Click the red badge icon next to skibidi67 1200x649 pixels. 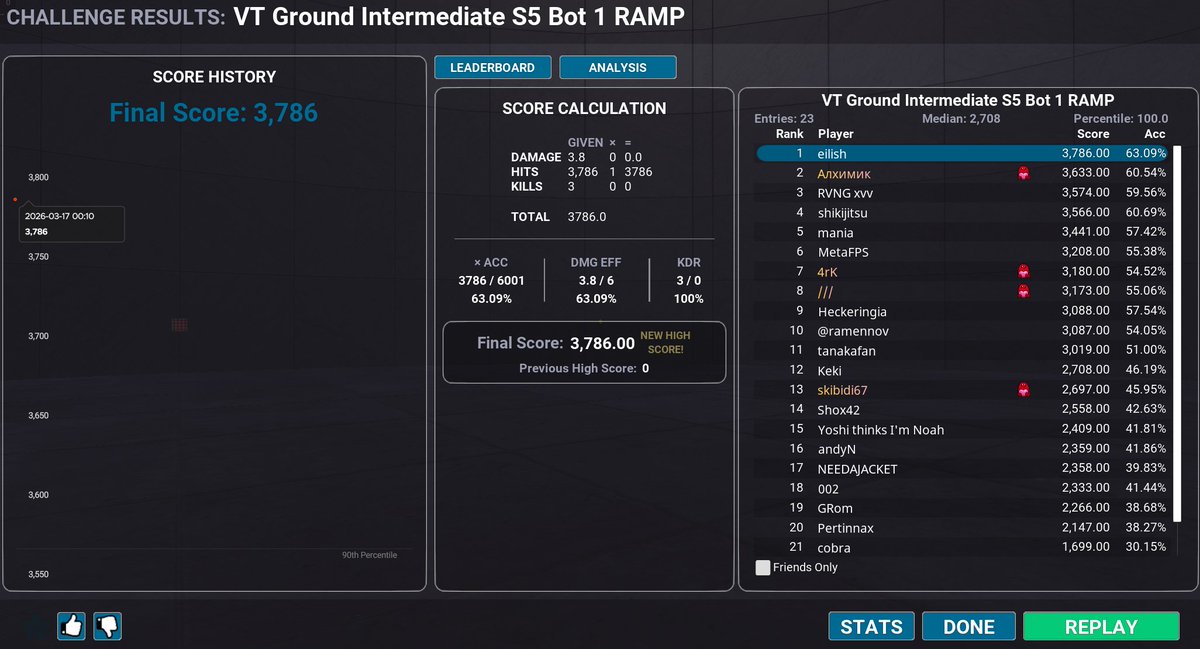(1023, 389)
